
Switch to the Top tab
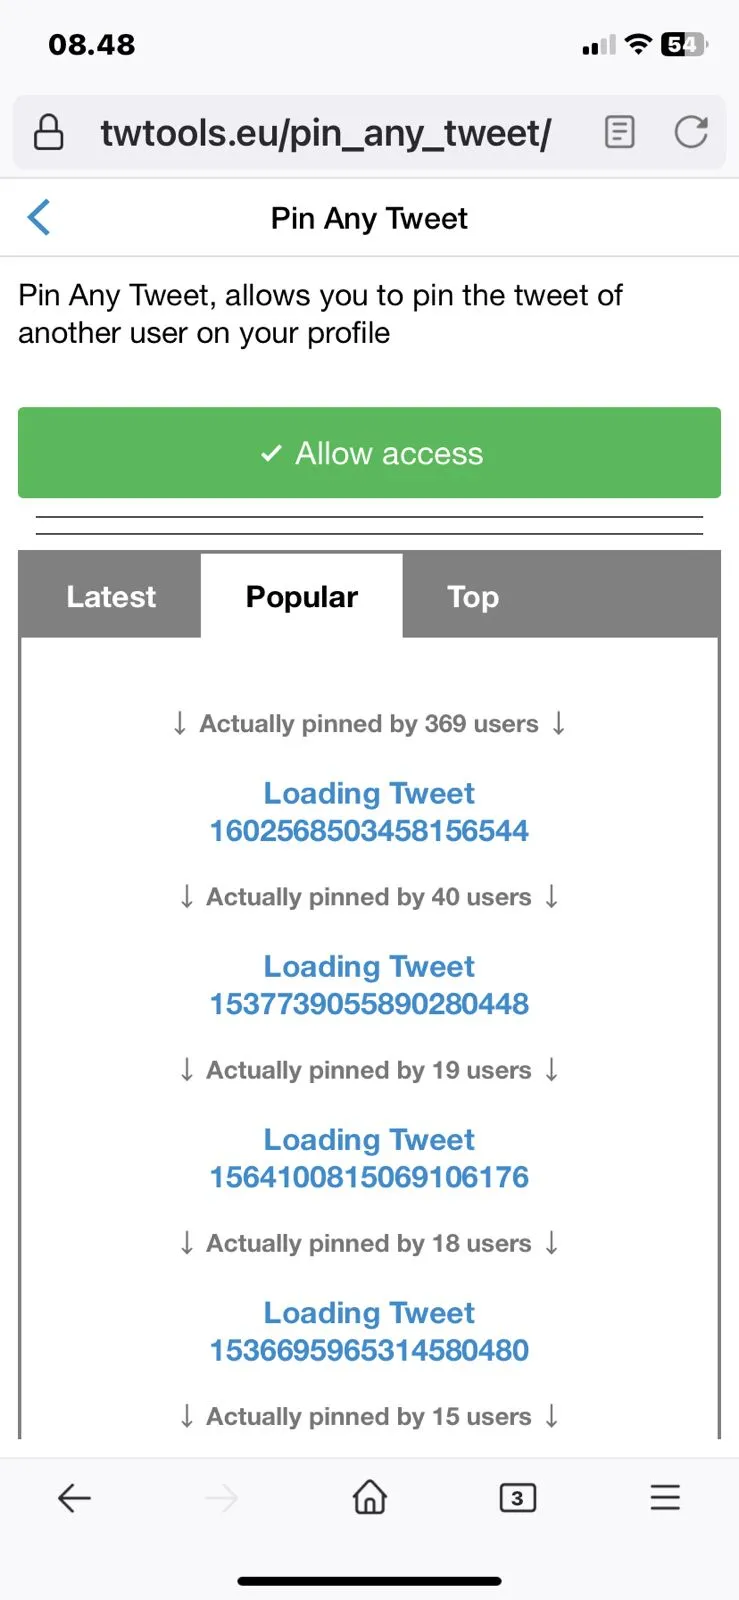pos(473,597)
